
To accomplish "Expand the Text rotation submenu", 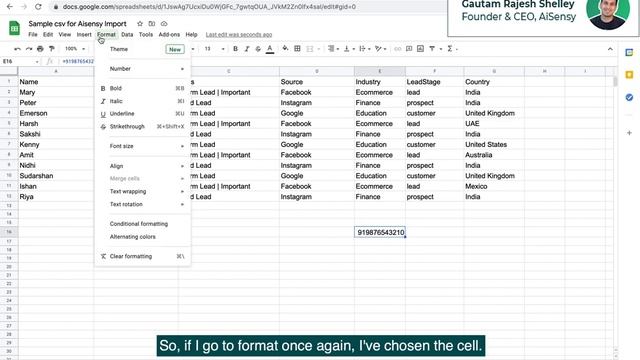I will (143, 204).
